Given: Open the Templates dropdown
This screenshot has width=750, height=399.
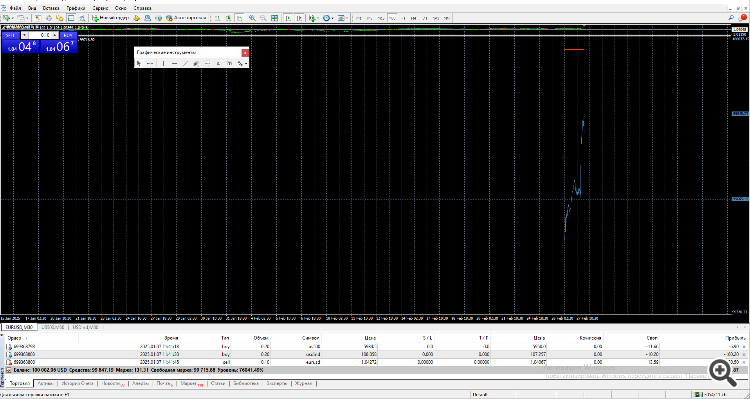Looking at the screenshot, I should (x=342, y=18).
